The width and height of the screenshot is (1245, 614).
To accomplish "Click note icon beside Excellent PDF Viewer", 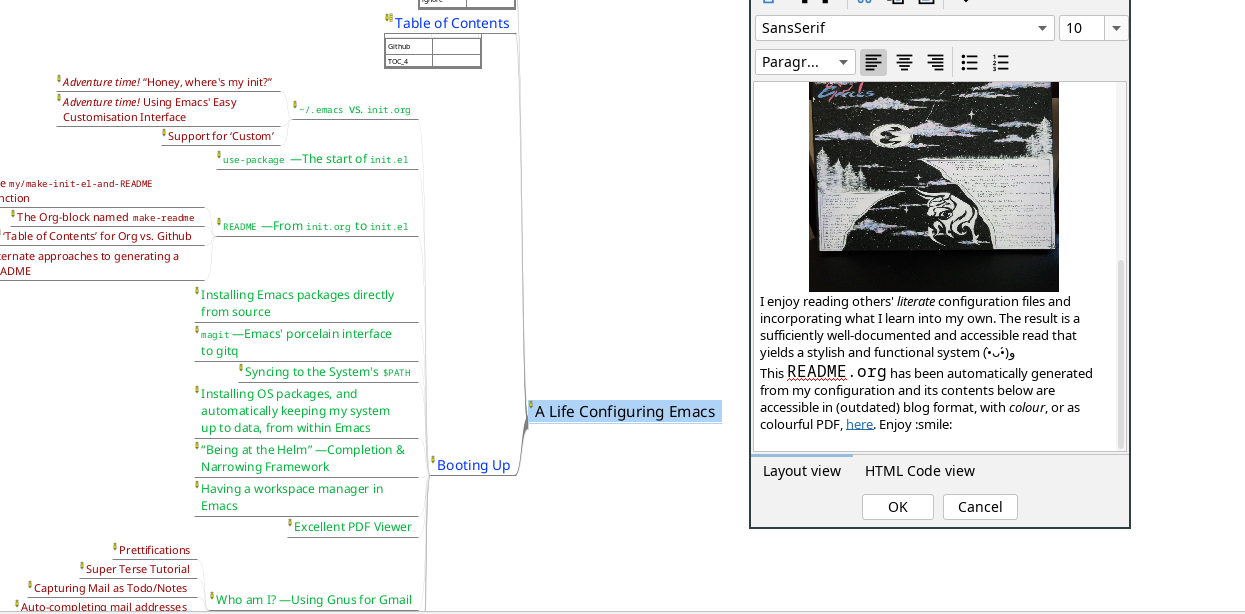I will coord(290,522).
